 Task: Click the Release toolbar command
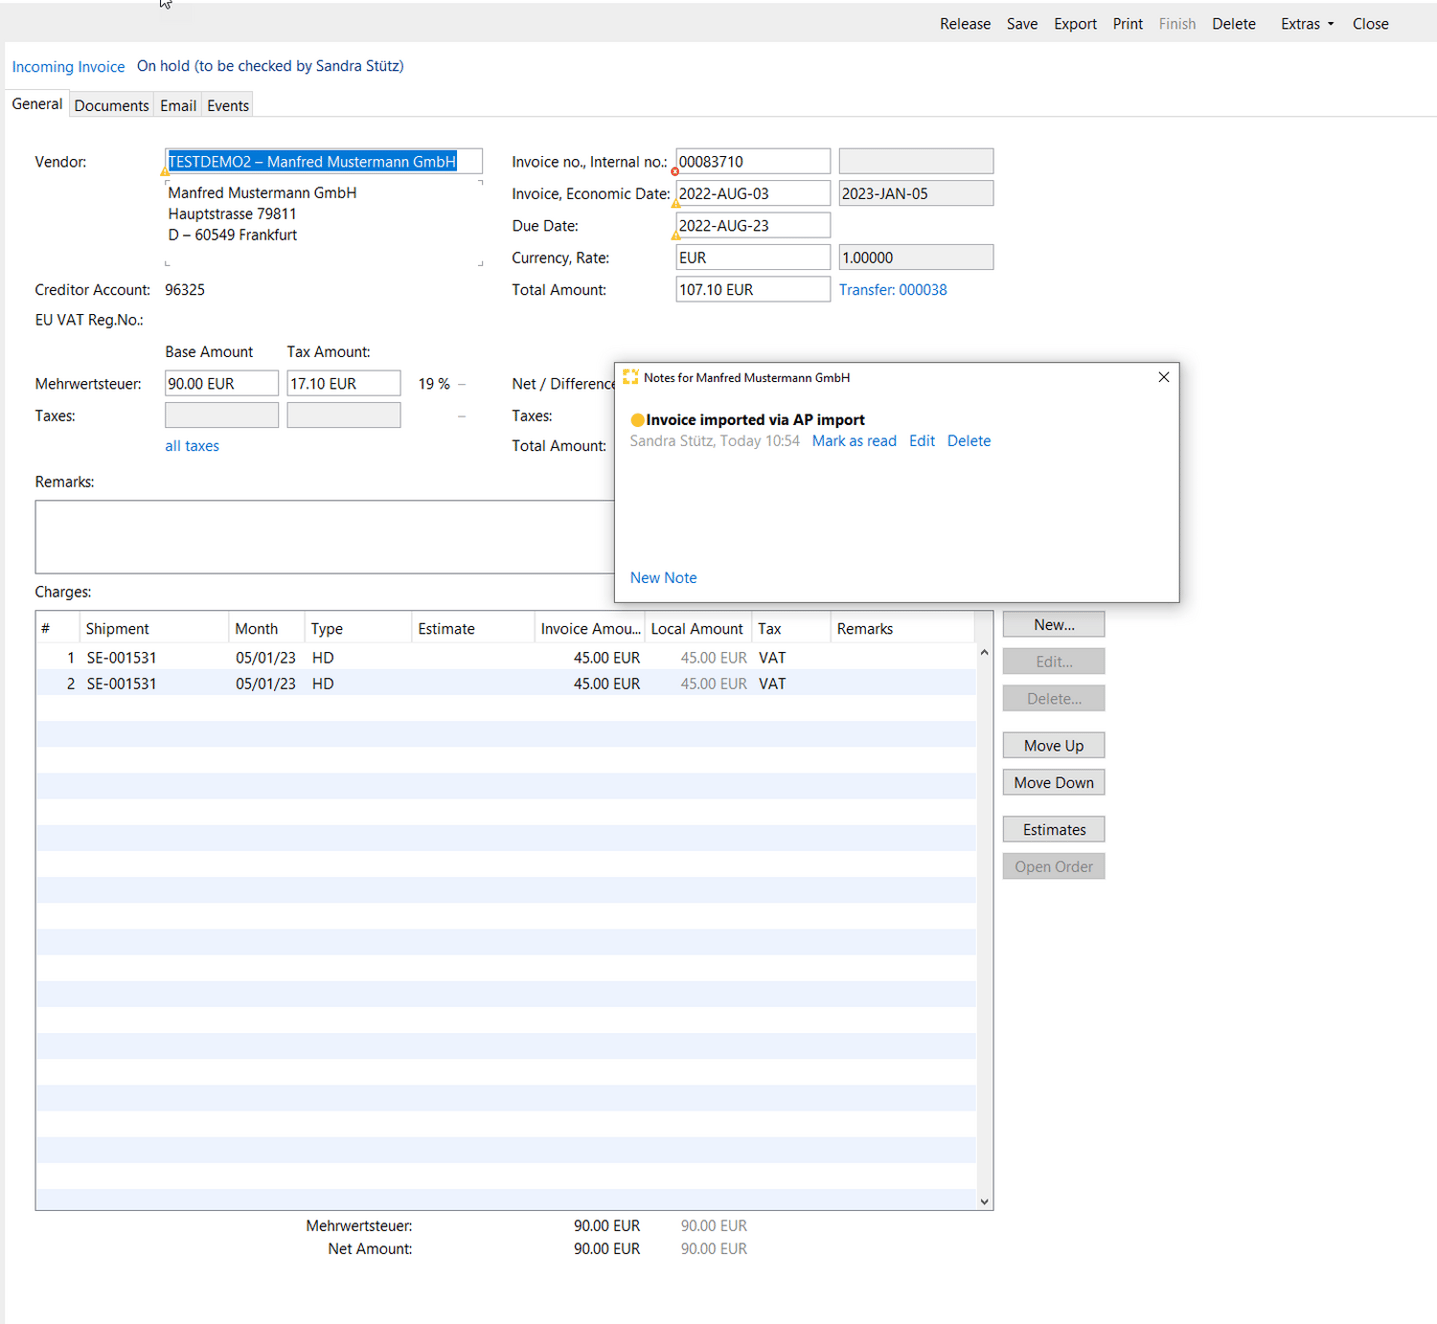965,24
